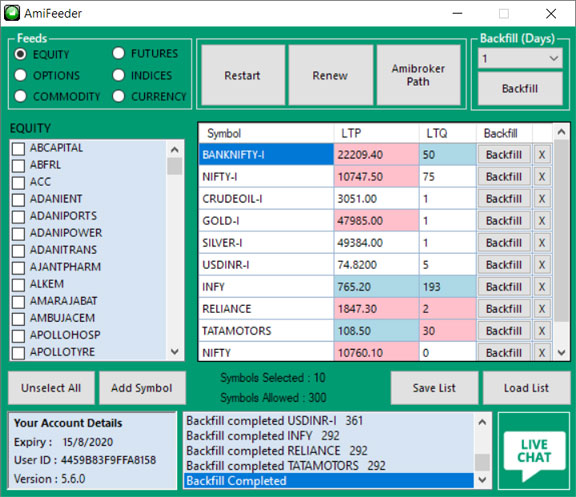Image resolution: width=576 pixels, height=497 pixels.
Task: Click the Restart button
Action: click(x=242, y=75)
